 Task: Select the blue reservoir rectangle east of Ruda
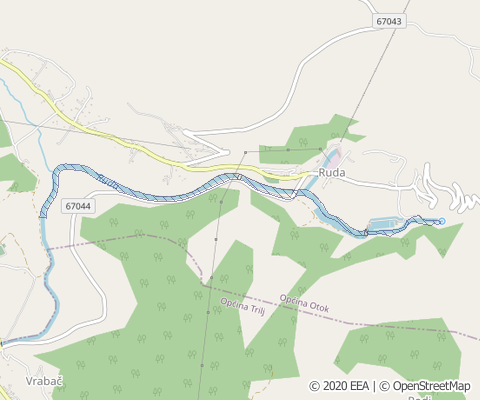pos(386,224)
